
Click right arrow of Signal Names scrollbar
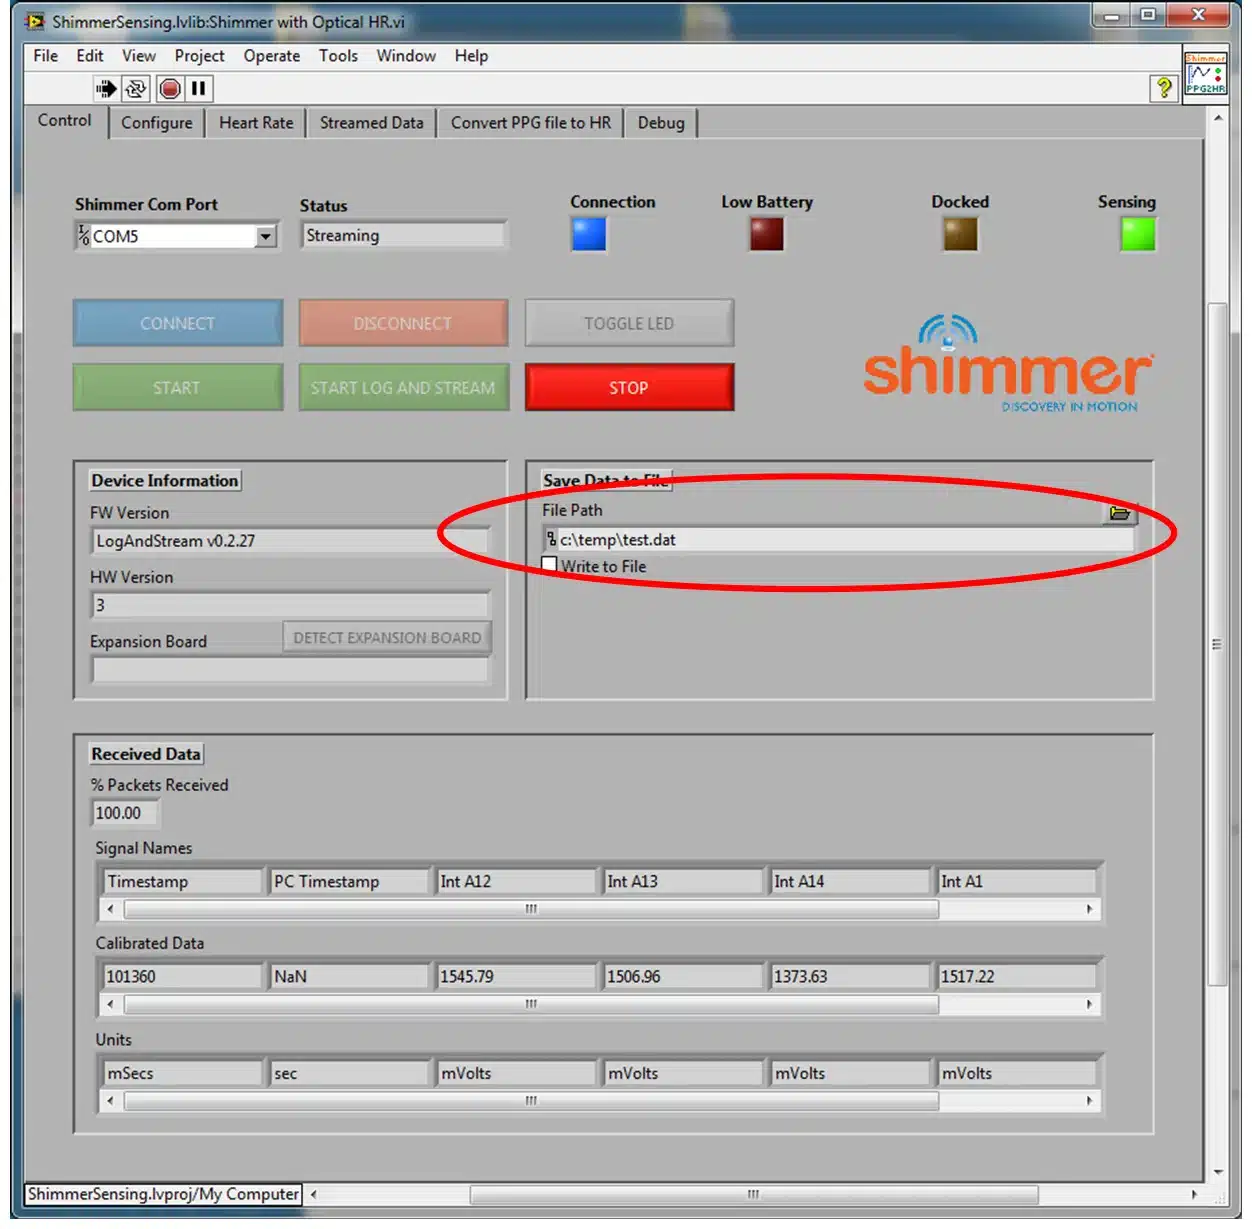pos(1089,909)
